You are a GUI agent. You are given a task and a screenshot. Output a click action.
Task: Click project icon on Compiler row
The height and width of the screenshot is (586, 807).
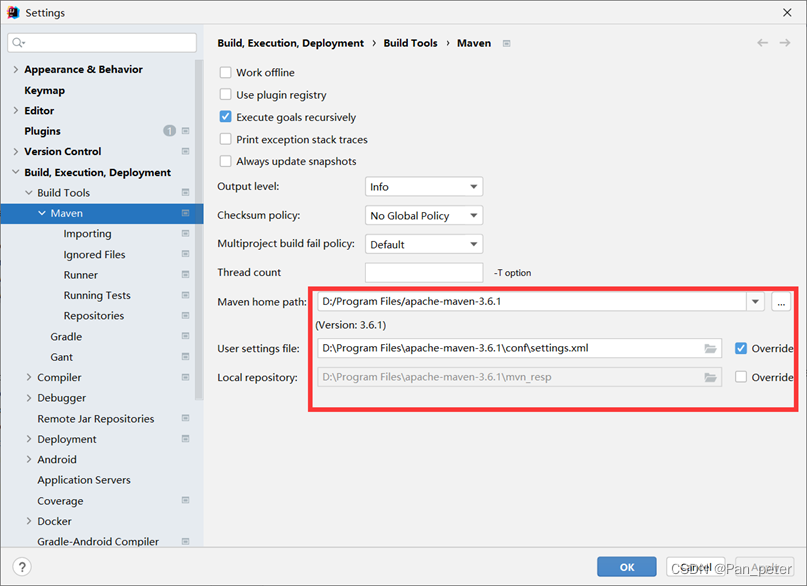click(185, 377)
